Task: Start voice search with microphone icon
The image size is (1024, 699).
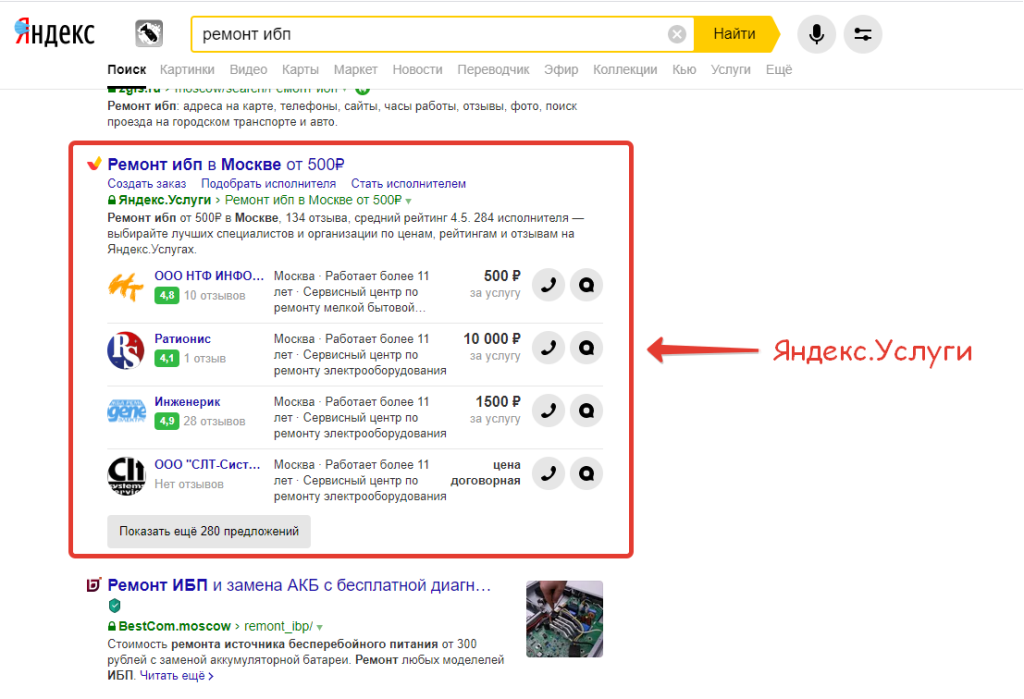Action: [x=816, y=34]
